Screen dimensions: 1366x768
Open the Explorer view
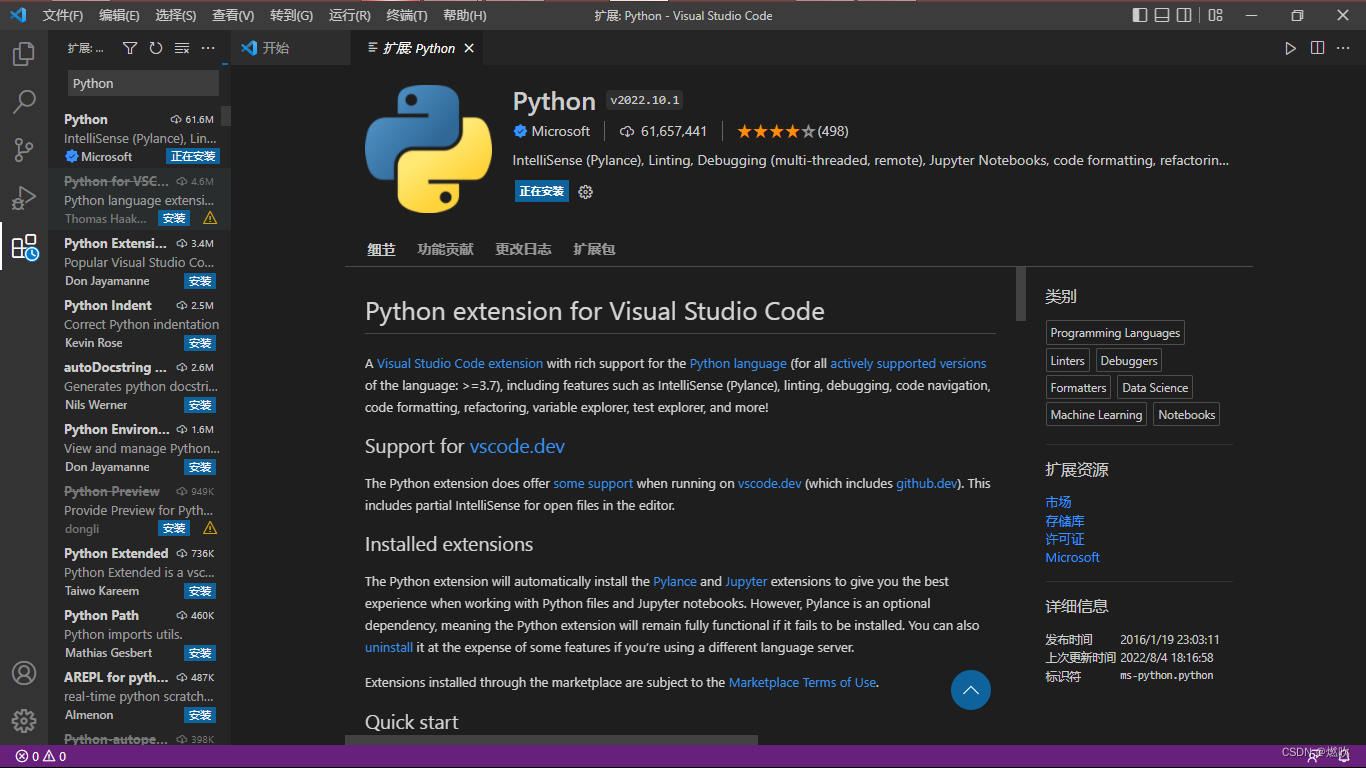tap(24, 54)
